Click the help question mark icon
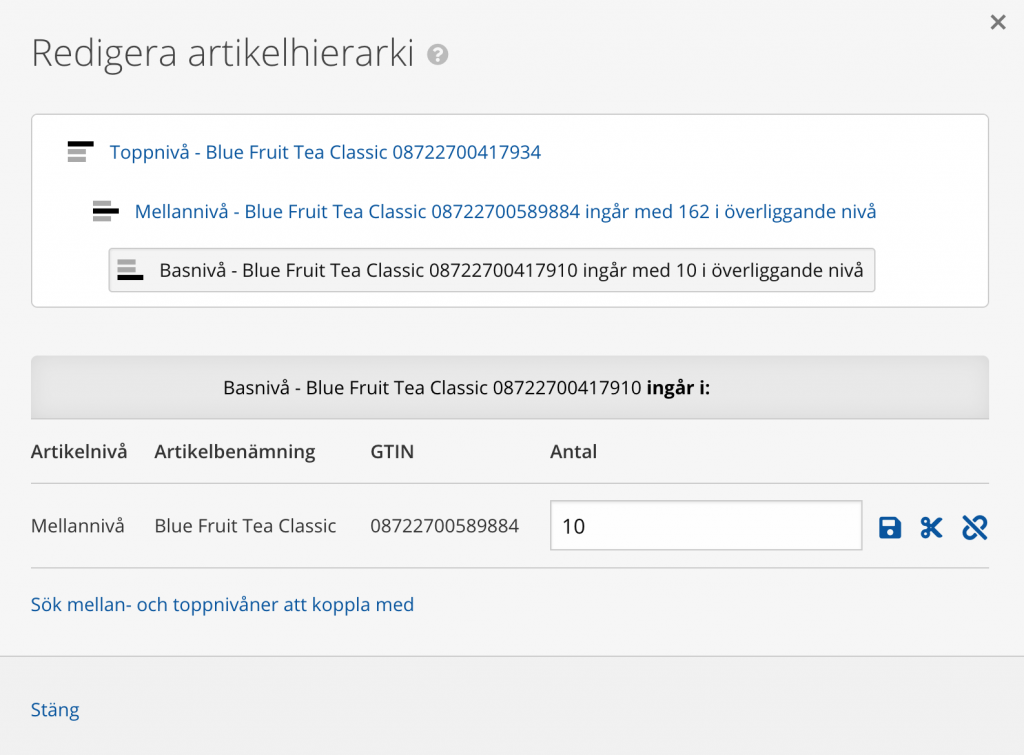The height and width of the screenshot is (755, 1024). [x=438, y=54]
